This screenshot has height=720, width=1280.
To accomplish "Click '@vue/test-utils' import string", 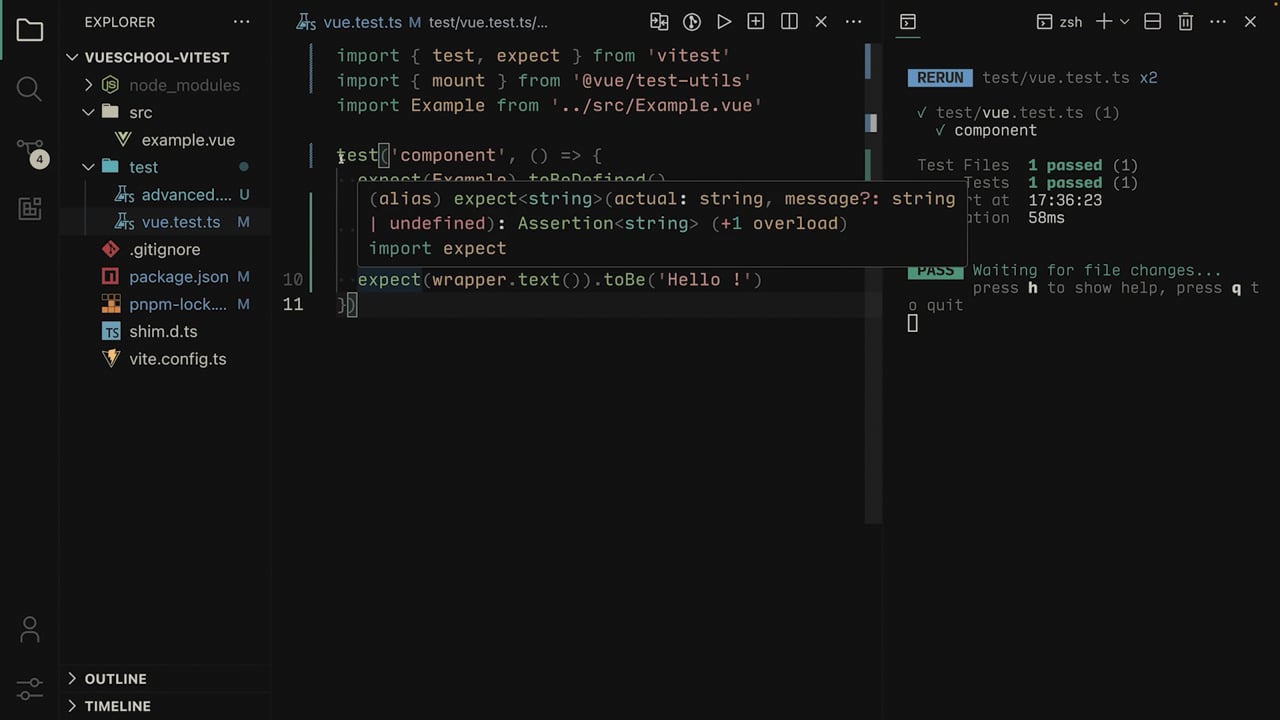I will 661,81.
